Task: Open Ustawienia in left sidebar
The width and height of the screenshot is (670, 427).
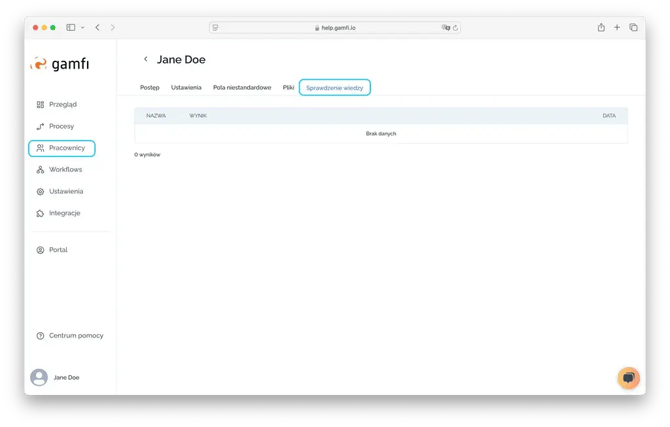Action: pyautogui.click(x=65, y=191)
